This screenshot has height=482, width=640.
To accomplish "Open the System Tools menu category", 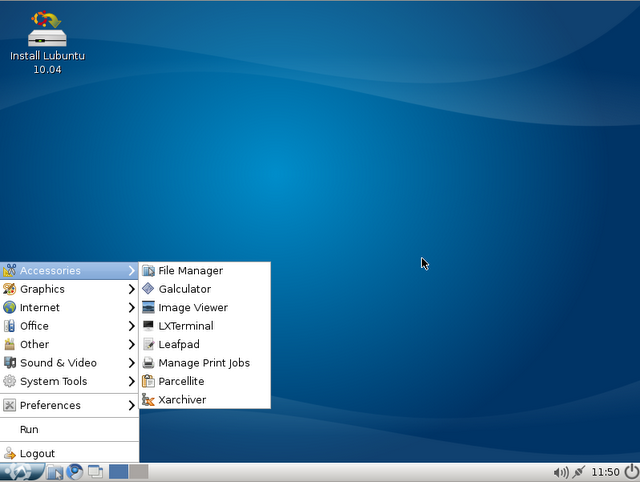I will [69, 381].
